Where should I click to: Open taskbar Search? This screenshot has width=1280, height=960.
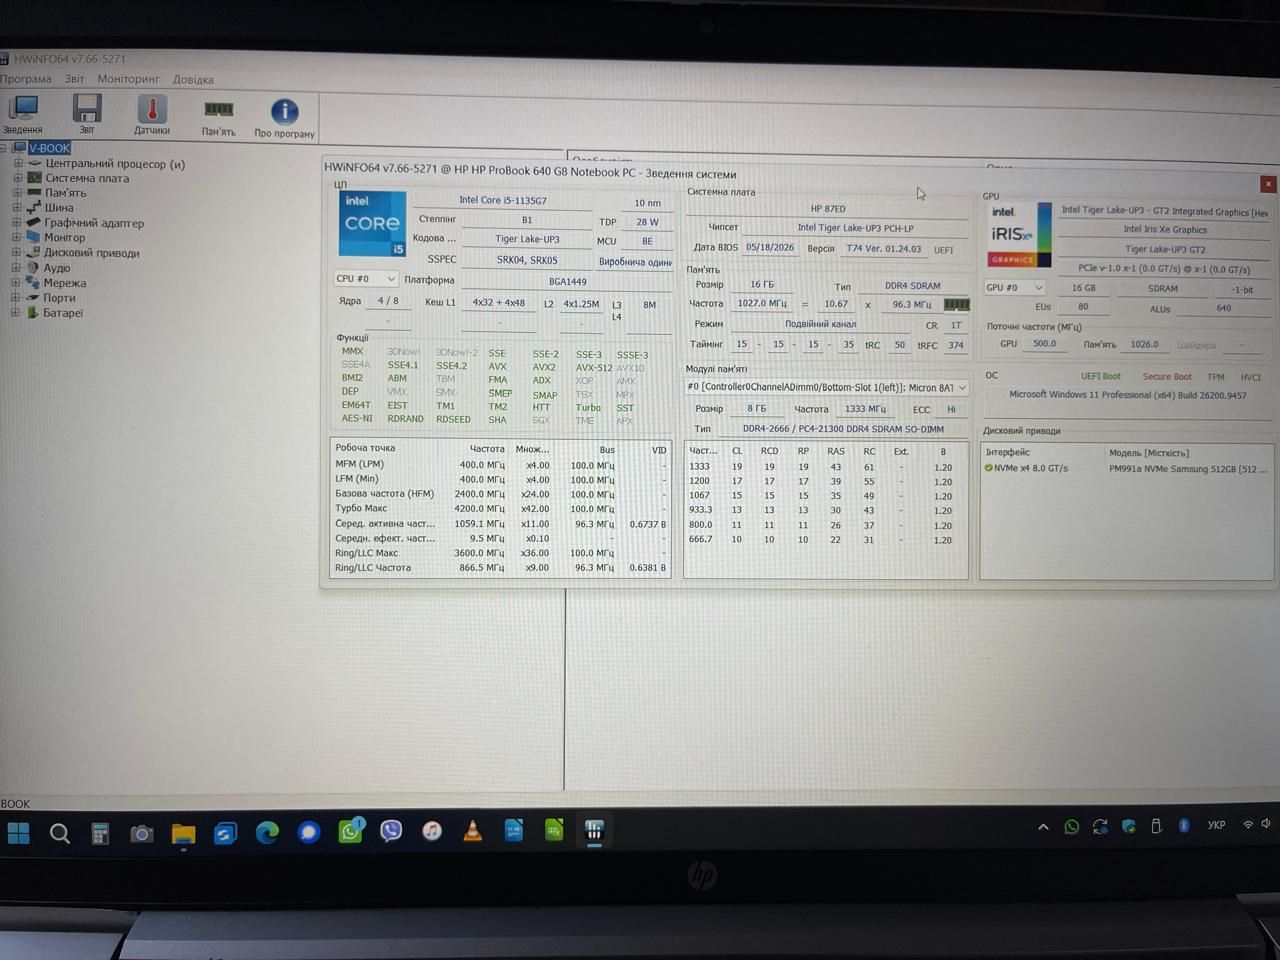[60, 833]
